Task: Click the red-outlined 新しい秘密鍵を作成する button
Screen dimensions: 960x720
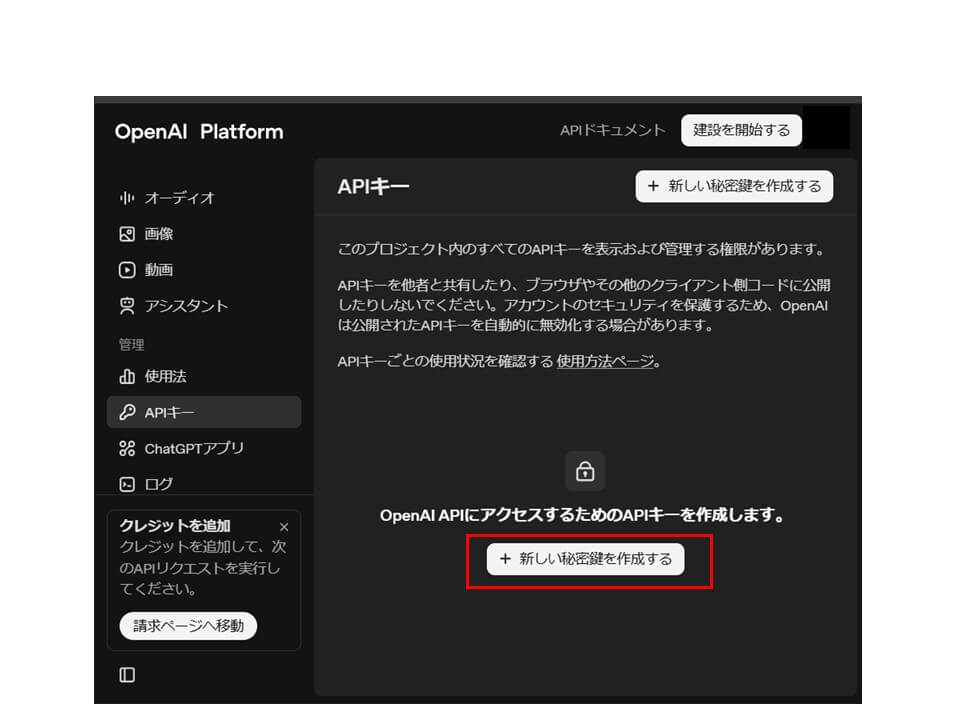Action: pos(586,559)
